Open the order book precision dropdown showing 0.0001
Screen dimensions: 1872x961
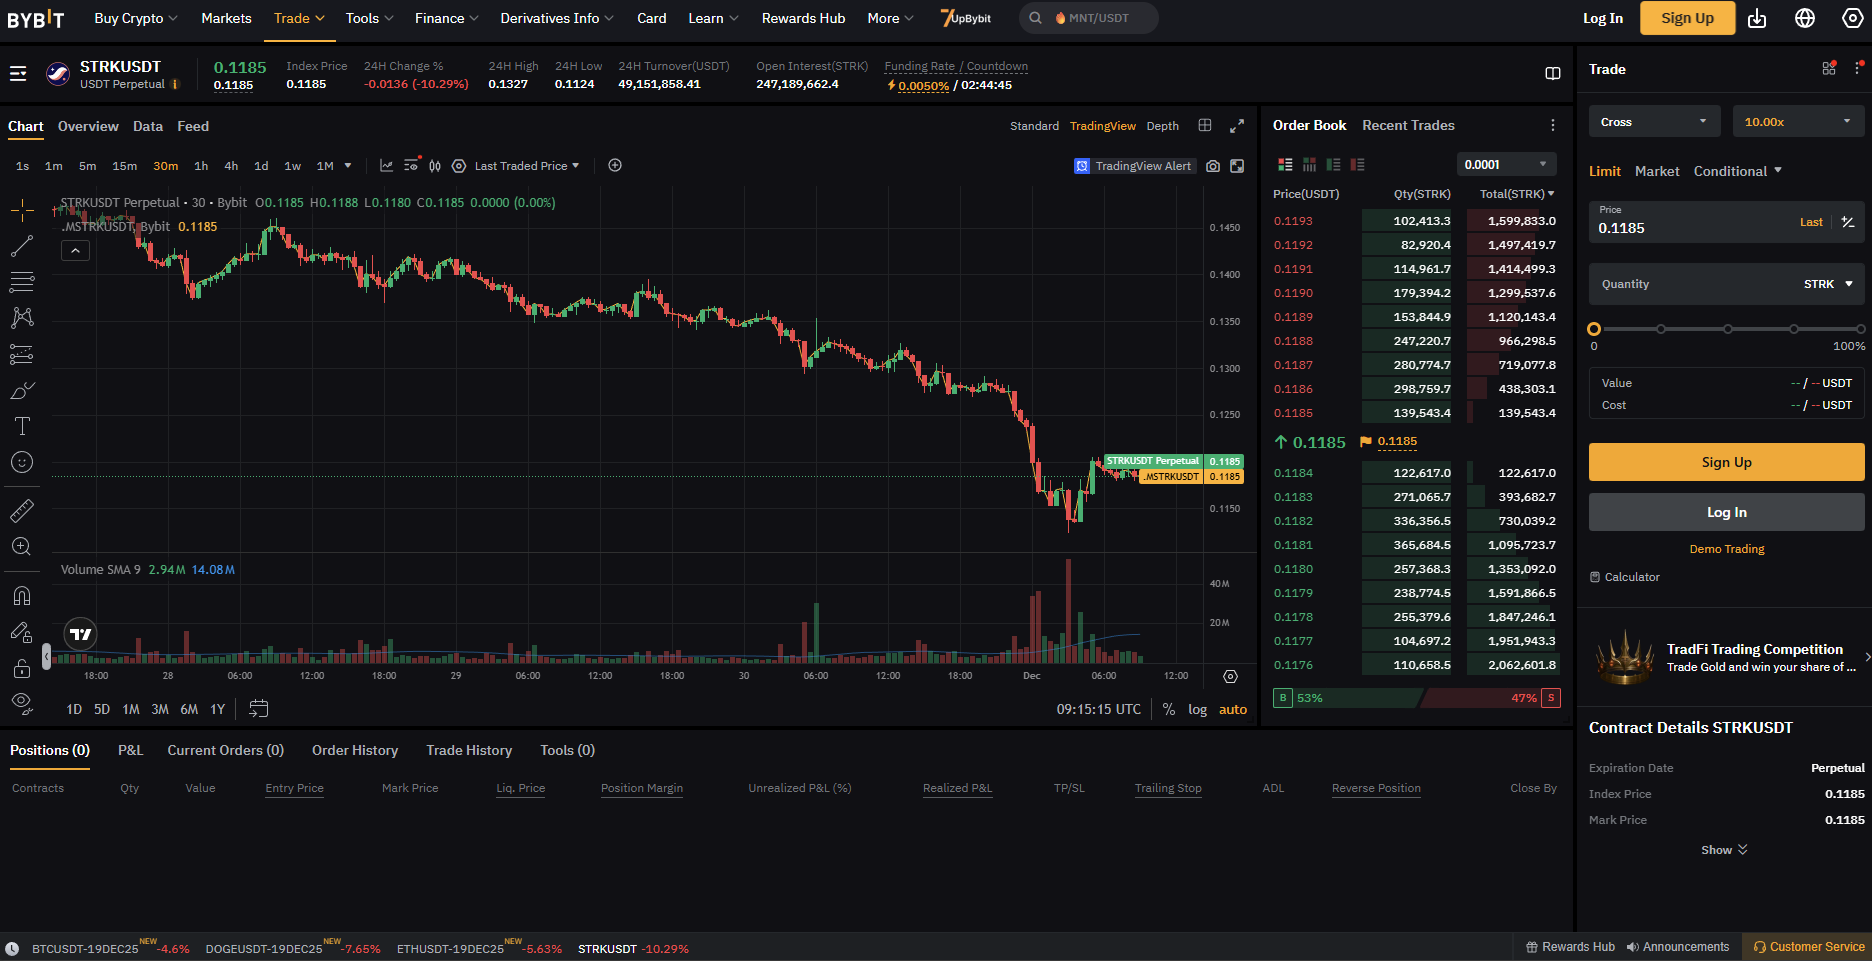tap(1506, 163)
